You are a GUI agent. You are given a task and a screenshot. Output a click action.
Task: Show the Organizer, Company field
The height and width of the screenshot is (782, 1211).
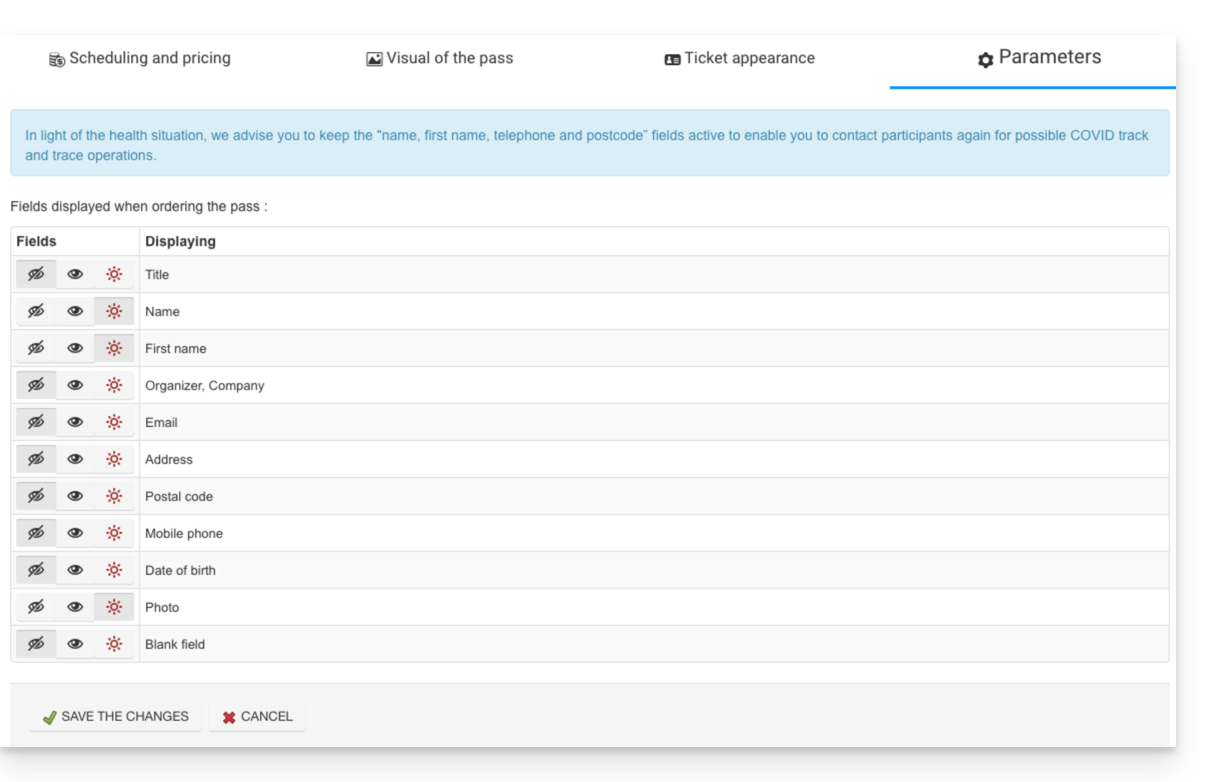(75, 386)
